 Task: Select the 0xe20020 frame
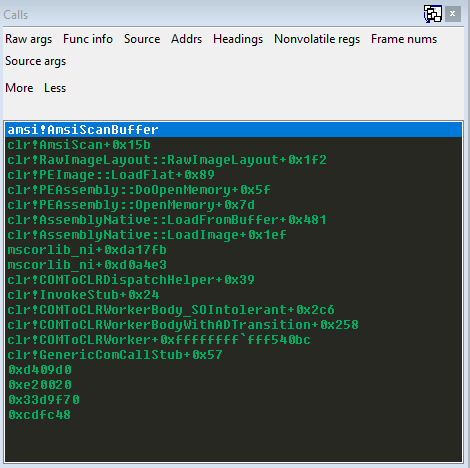coord(234,385)
